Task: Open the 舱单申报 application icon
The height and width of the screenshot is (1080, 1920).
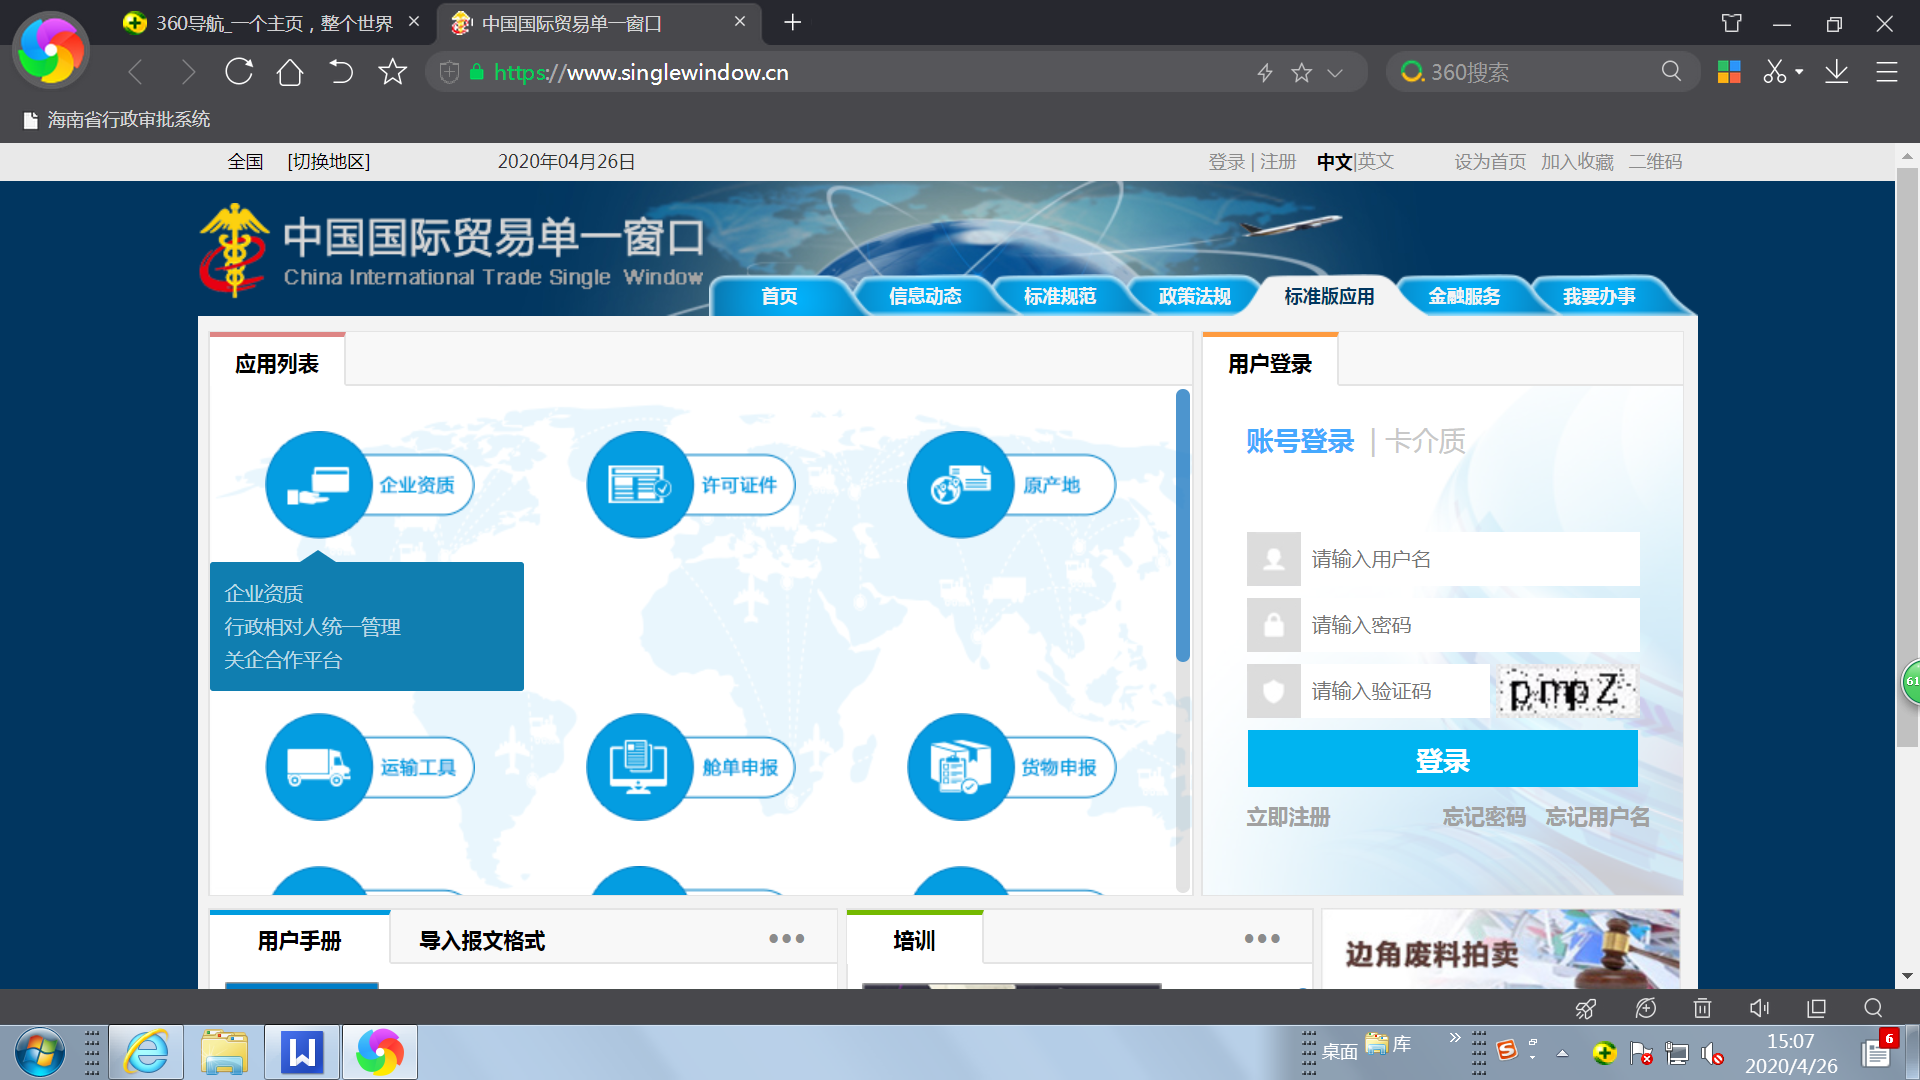Action: coord(640,768)
